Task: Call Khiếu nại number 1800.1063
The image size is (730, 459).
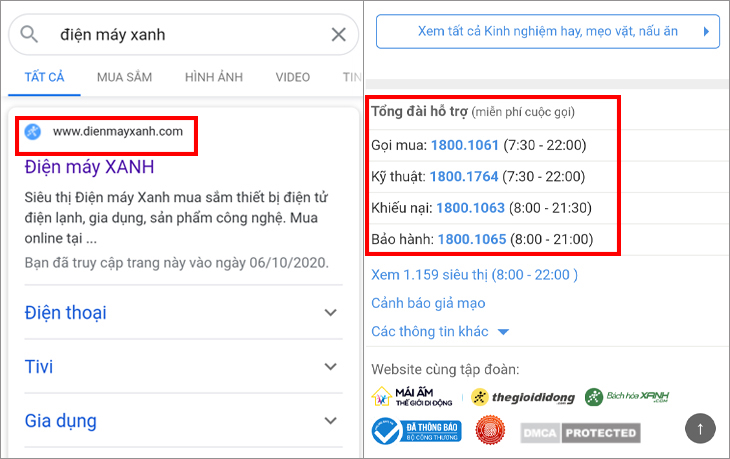Action: click(x=470, y=208)
